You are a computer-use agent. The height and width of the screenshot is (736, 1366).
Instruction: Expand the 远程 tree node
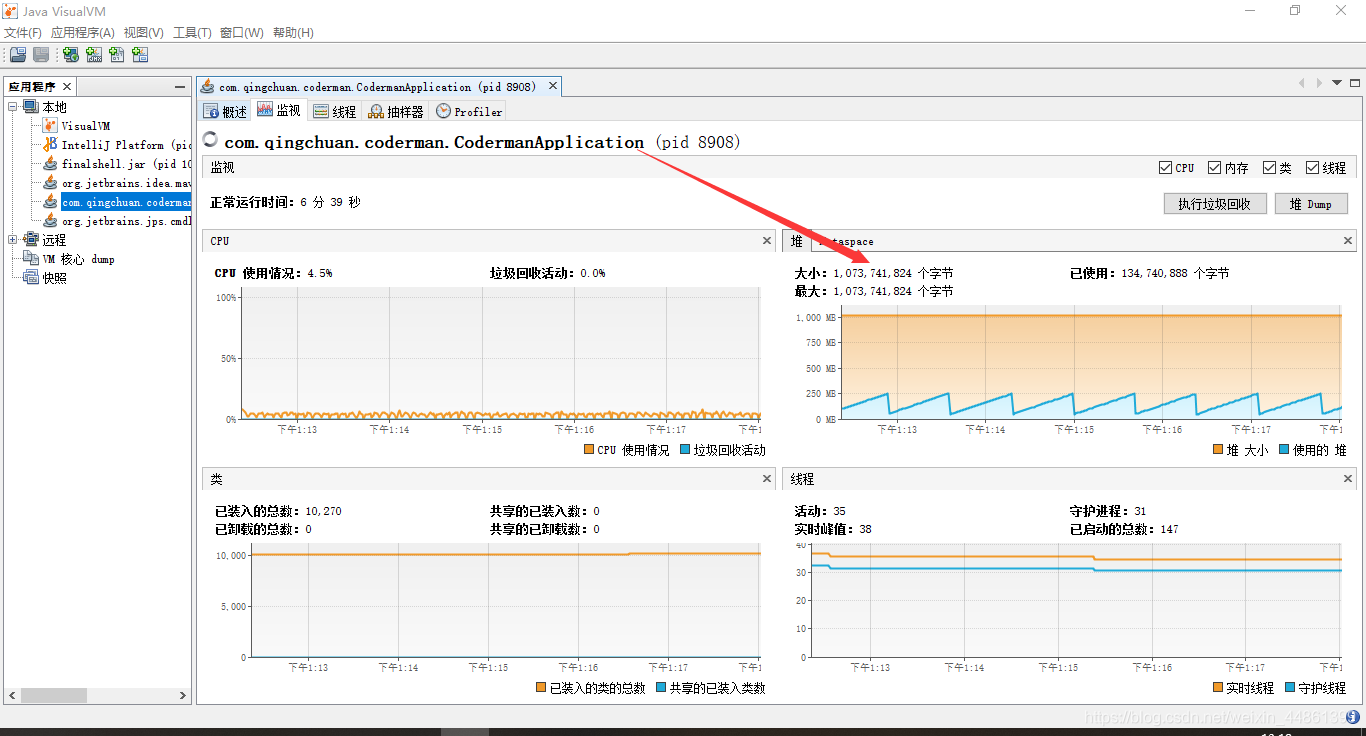(x=13, y=240)
